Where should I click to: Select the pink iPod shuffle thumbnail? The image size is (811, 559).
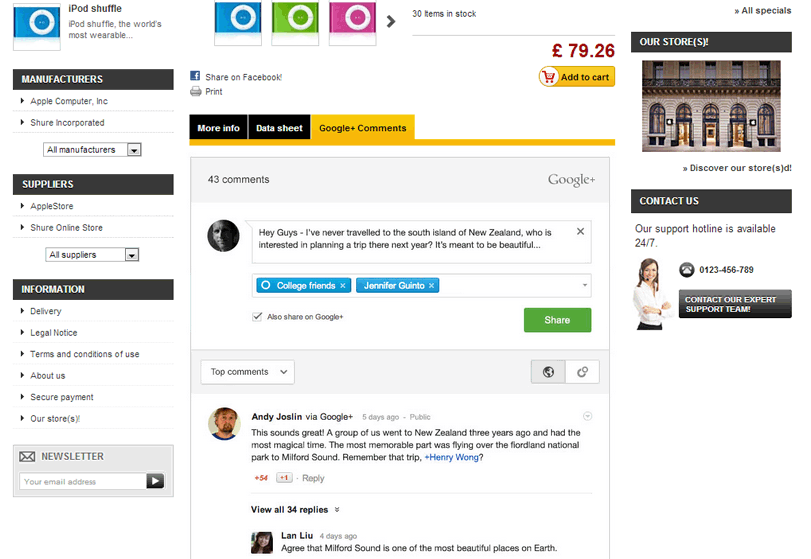(351, 21)
